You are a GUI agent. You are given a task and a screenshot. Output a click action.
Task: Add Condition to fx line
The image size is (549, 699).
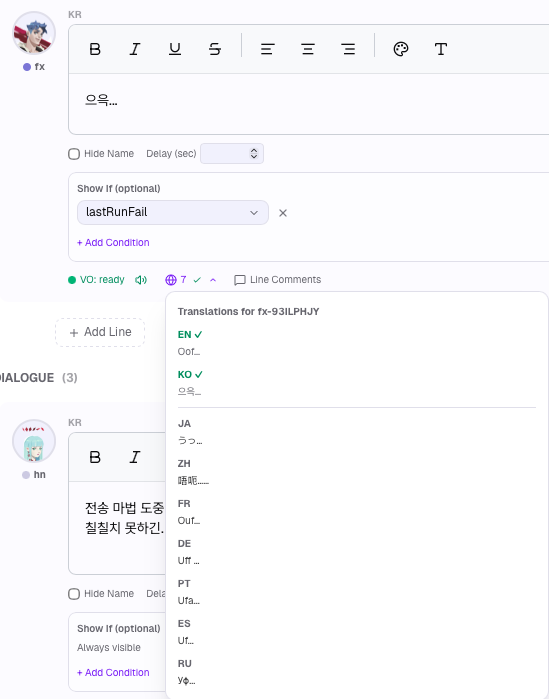[113, 243]
